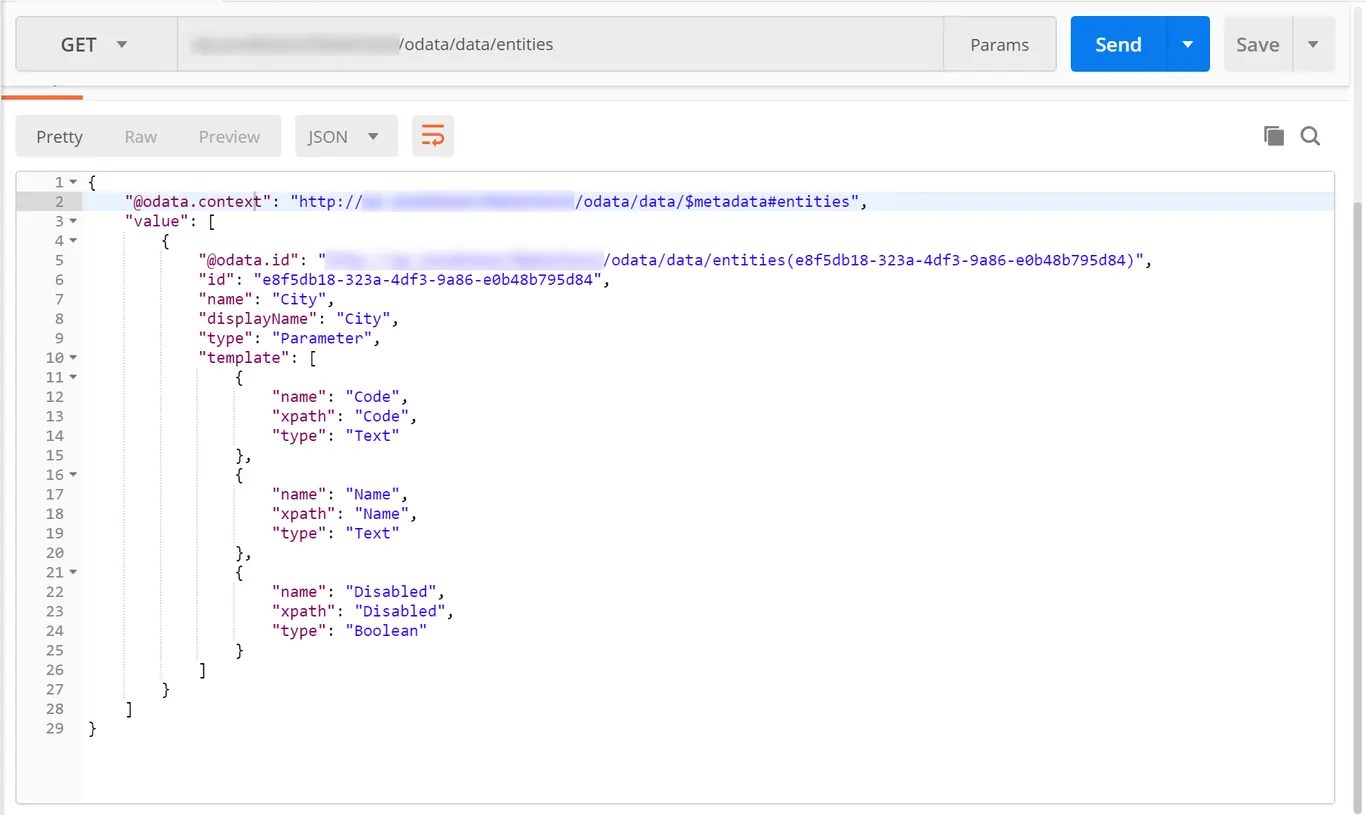The image size is (1366, 815).
Task: Collapse the Code object at line 11
Action: (x=73, y=377)
